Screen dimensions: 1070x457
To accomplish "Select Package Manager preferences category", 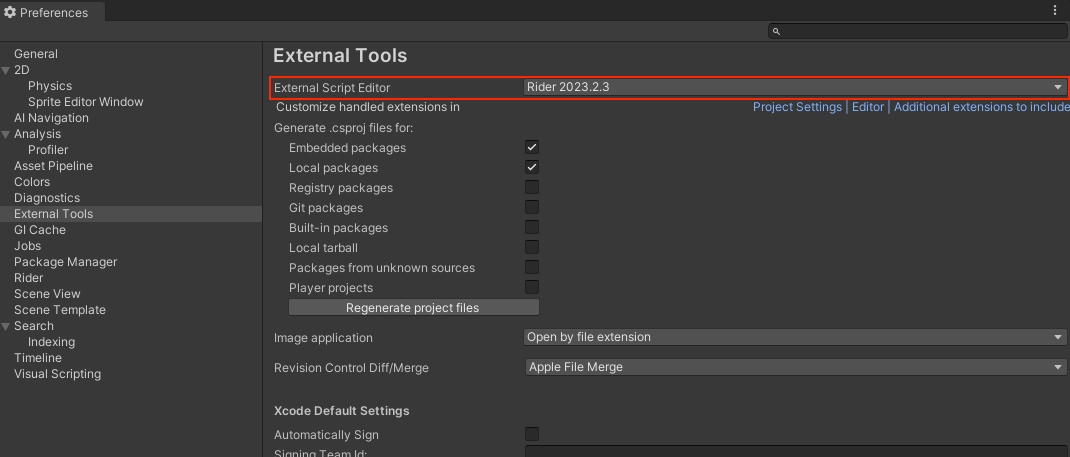I will pyautogui.click(x=66, y=262).
